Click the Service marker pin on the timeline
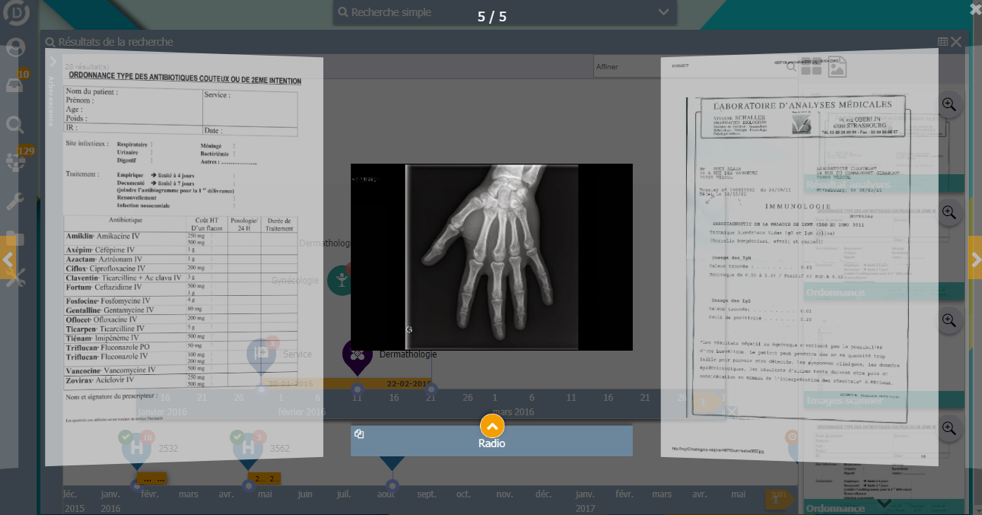This screenshot has width=982, height=515. (x=261, y=354)
